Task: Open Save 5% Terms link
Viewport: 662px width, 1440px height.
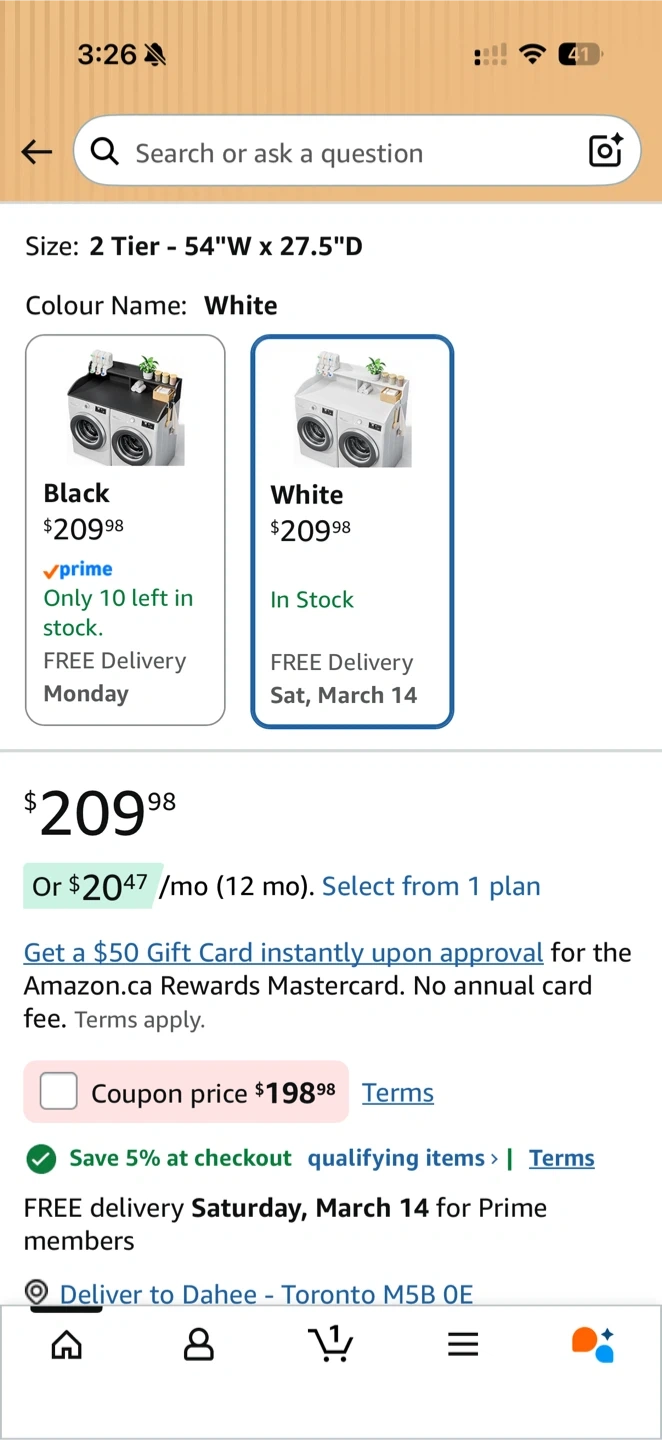Action: pyautogui.click(x=562, y=1158)
